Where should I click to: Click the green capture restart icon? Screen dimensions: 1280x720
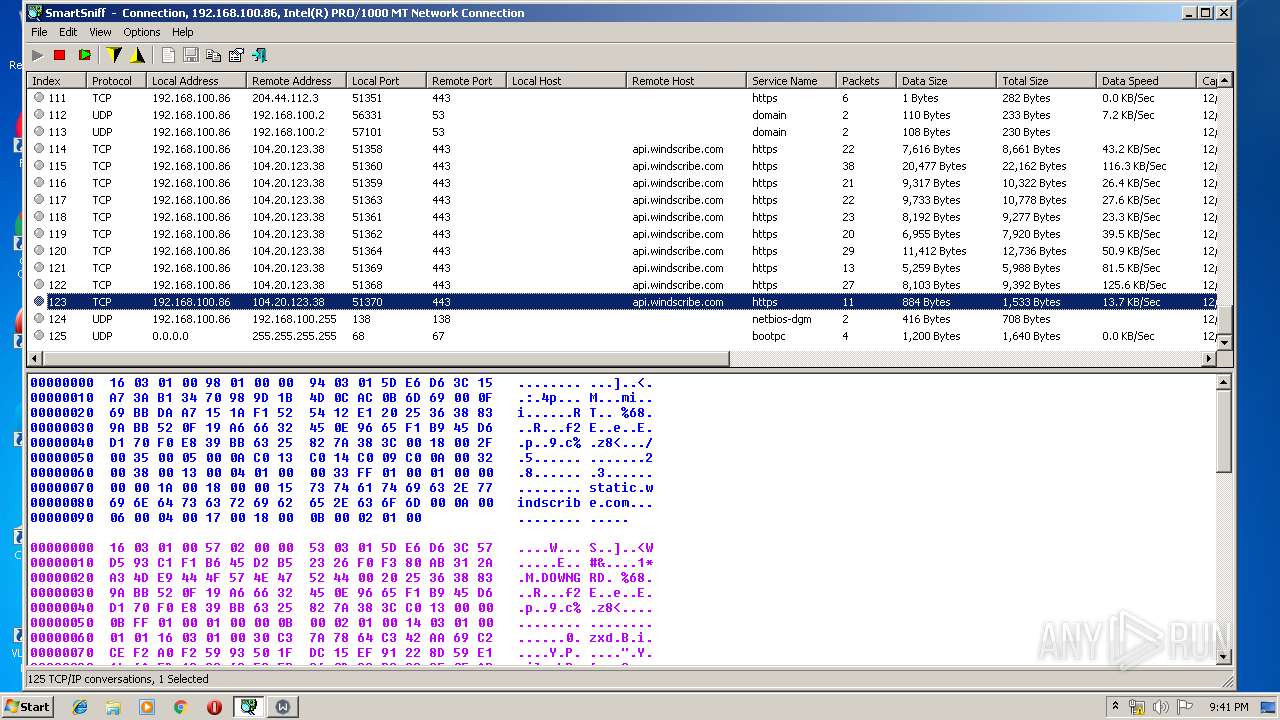point(84,55)
